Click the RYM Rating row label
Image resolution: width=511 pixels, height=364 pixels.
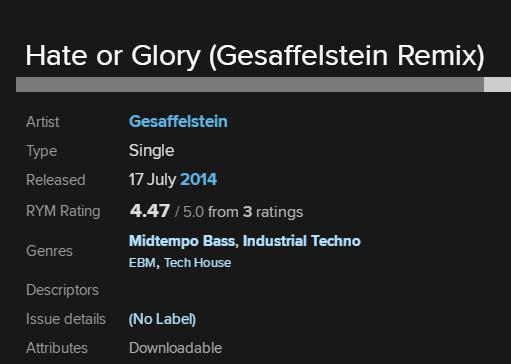(x=63, y=211)
